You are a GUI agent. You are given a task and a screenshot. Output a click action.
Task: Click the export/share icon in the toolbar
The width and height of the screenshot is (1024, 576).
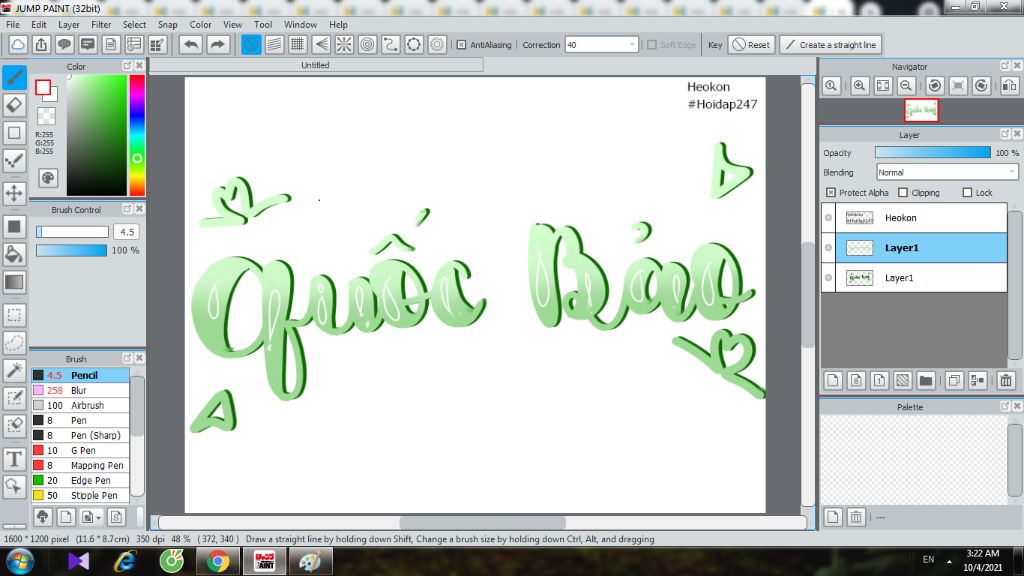[x=41, y=44]
